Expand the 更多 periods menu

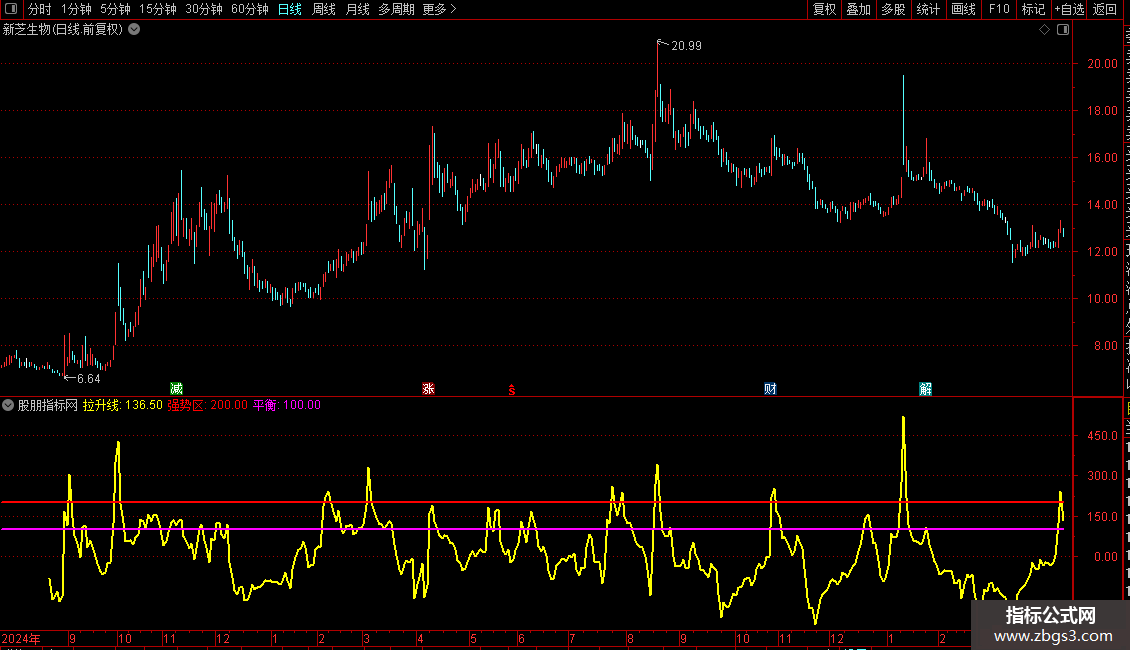440,9
